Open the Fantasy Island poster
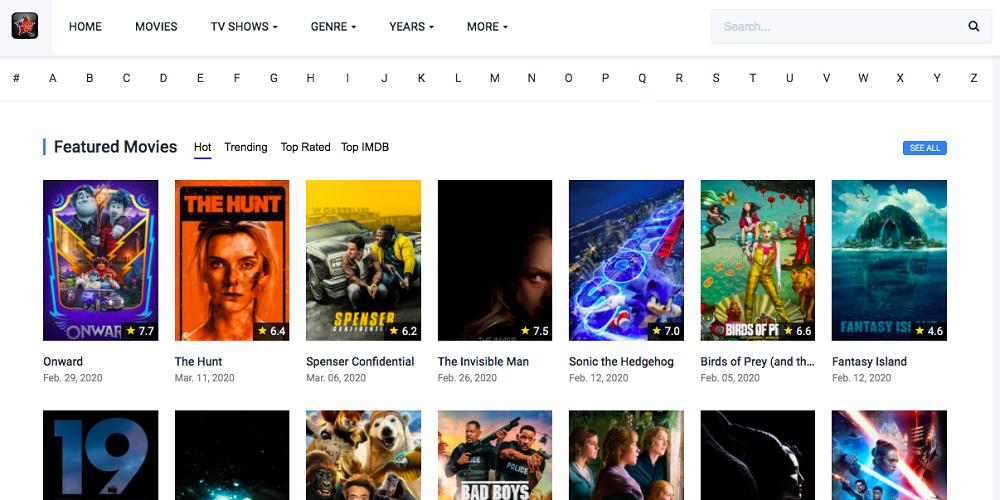Screen dimensions: 1000x500 pos(889,260)
